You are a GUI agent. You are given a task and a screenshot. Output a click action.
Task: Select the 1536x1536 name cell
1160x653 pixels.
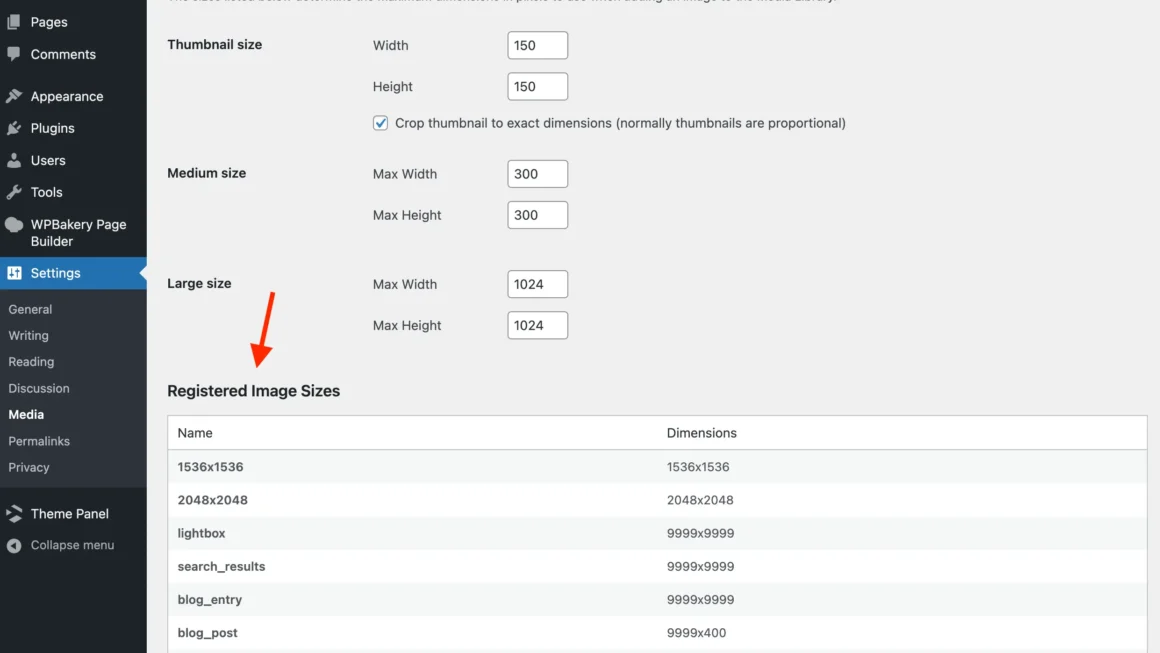210,467
